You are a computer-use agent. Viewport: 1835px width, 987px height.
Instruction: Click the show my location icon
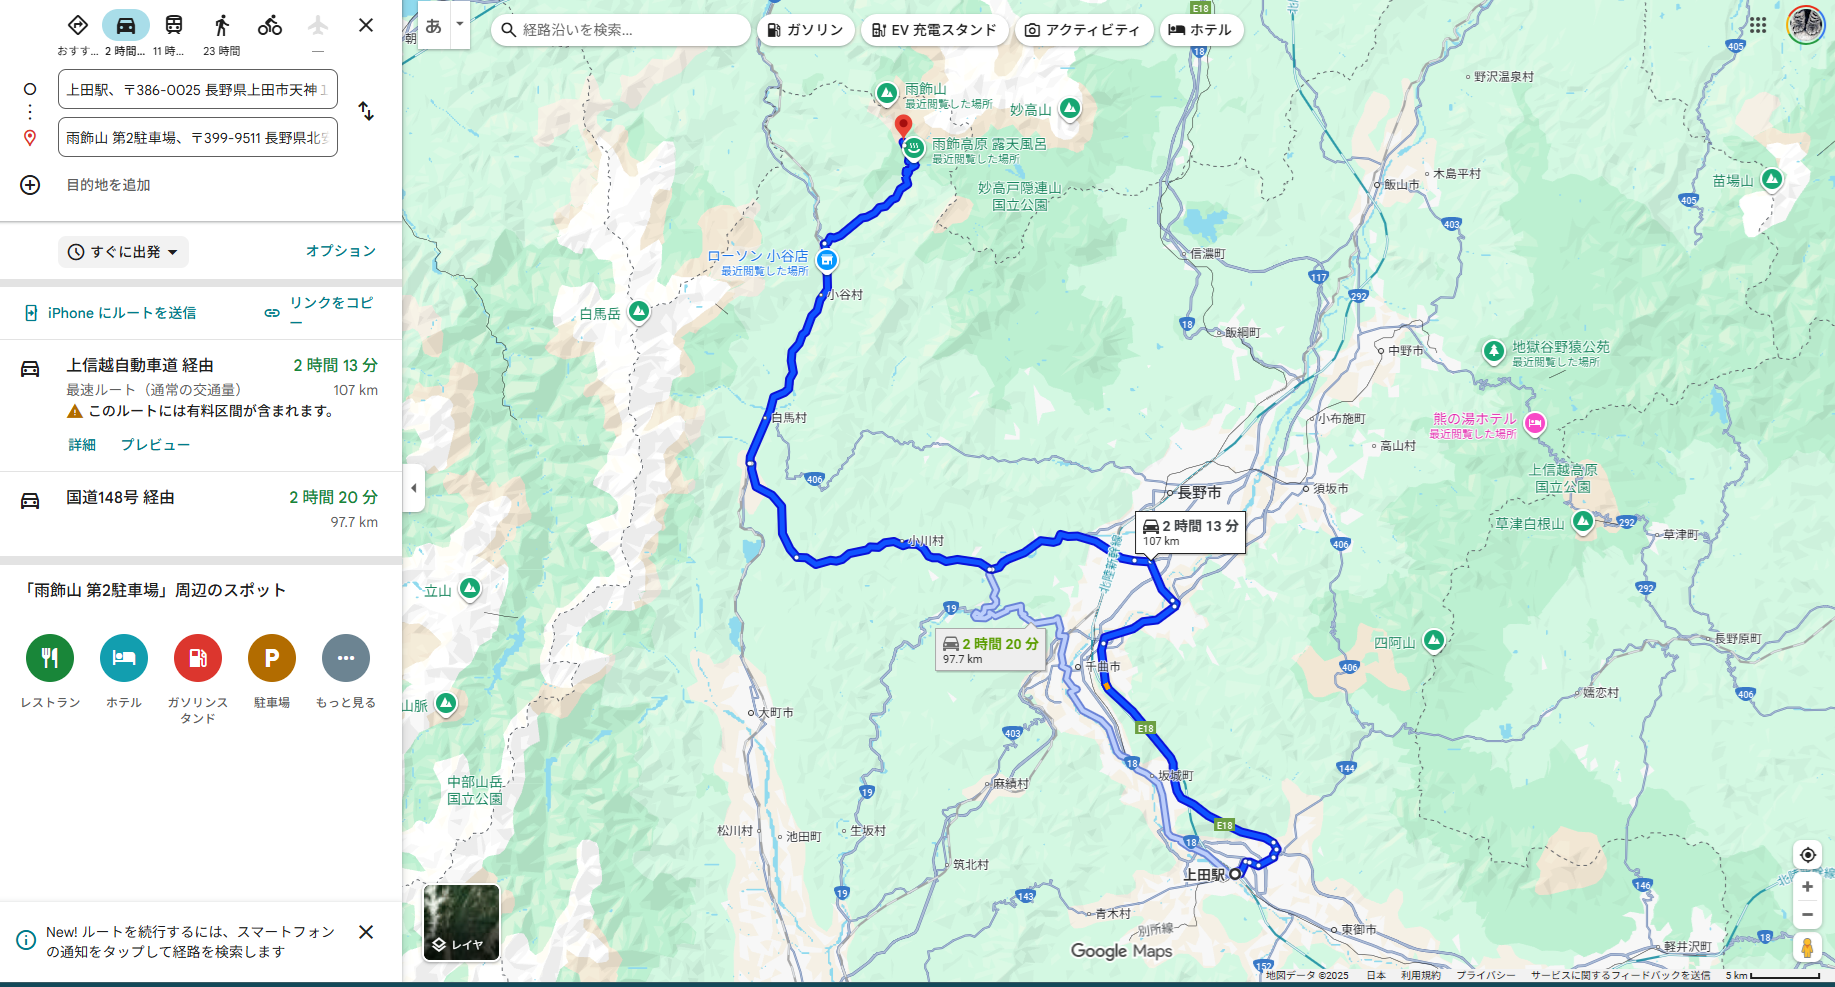1807,855
